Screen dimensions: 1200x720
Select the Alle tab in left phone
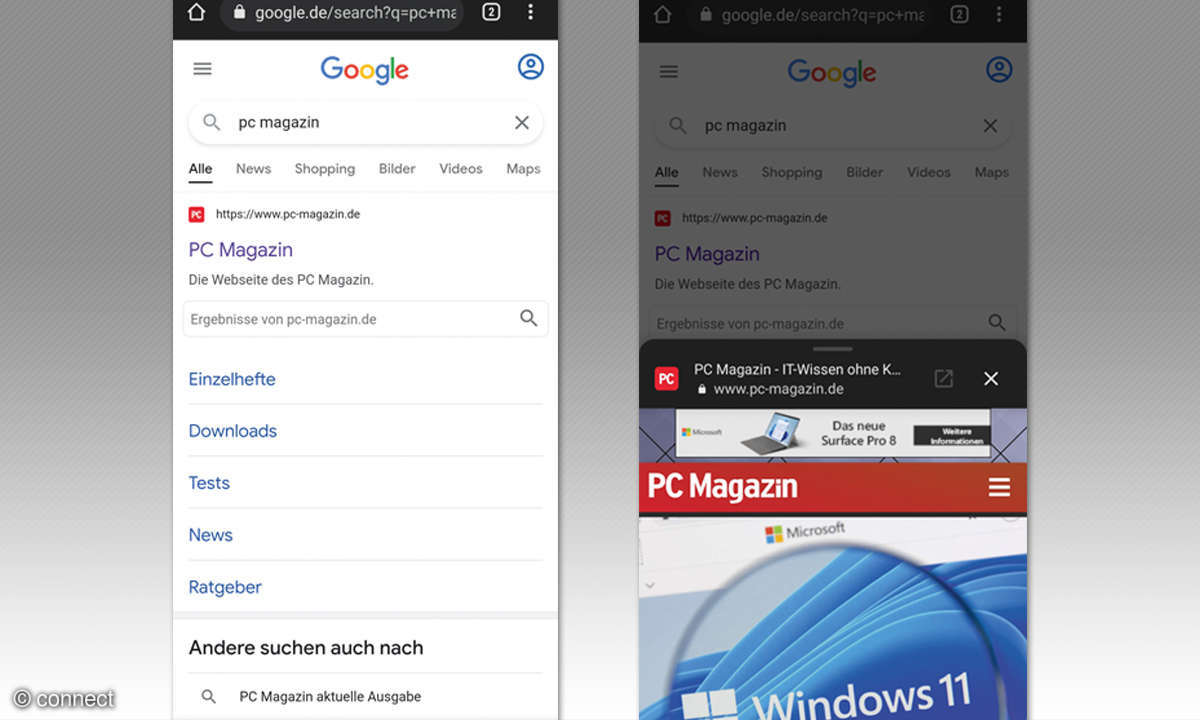tap(201, 169)
